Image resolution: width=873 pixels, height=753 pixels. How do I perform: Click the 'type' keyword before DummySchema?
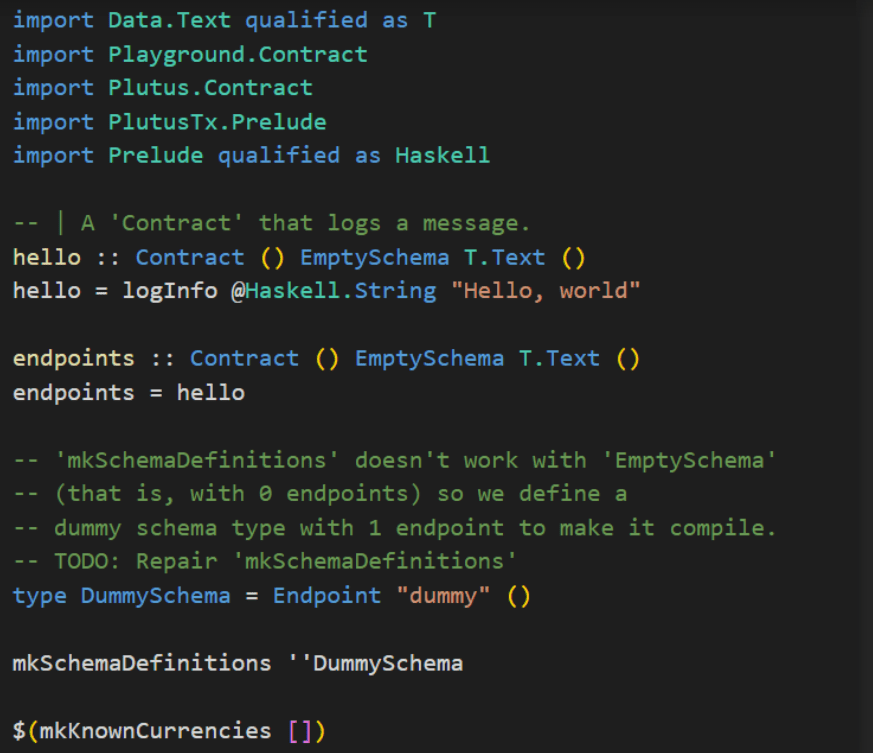click(x=40, y=596)
